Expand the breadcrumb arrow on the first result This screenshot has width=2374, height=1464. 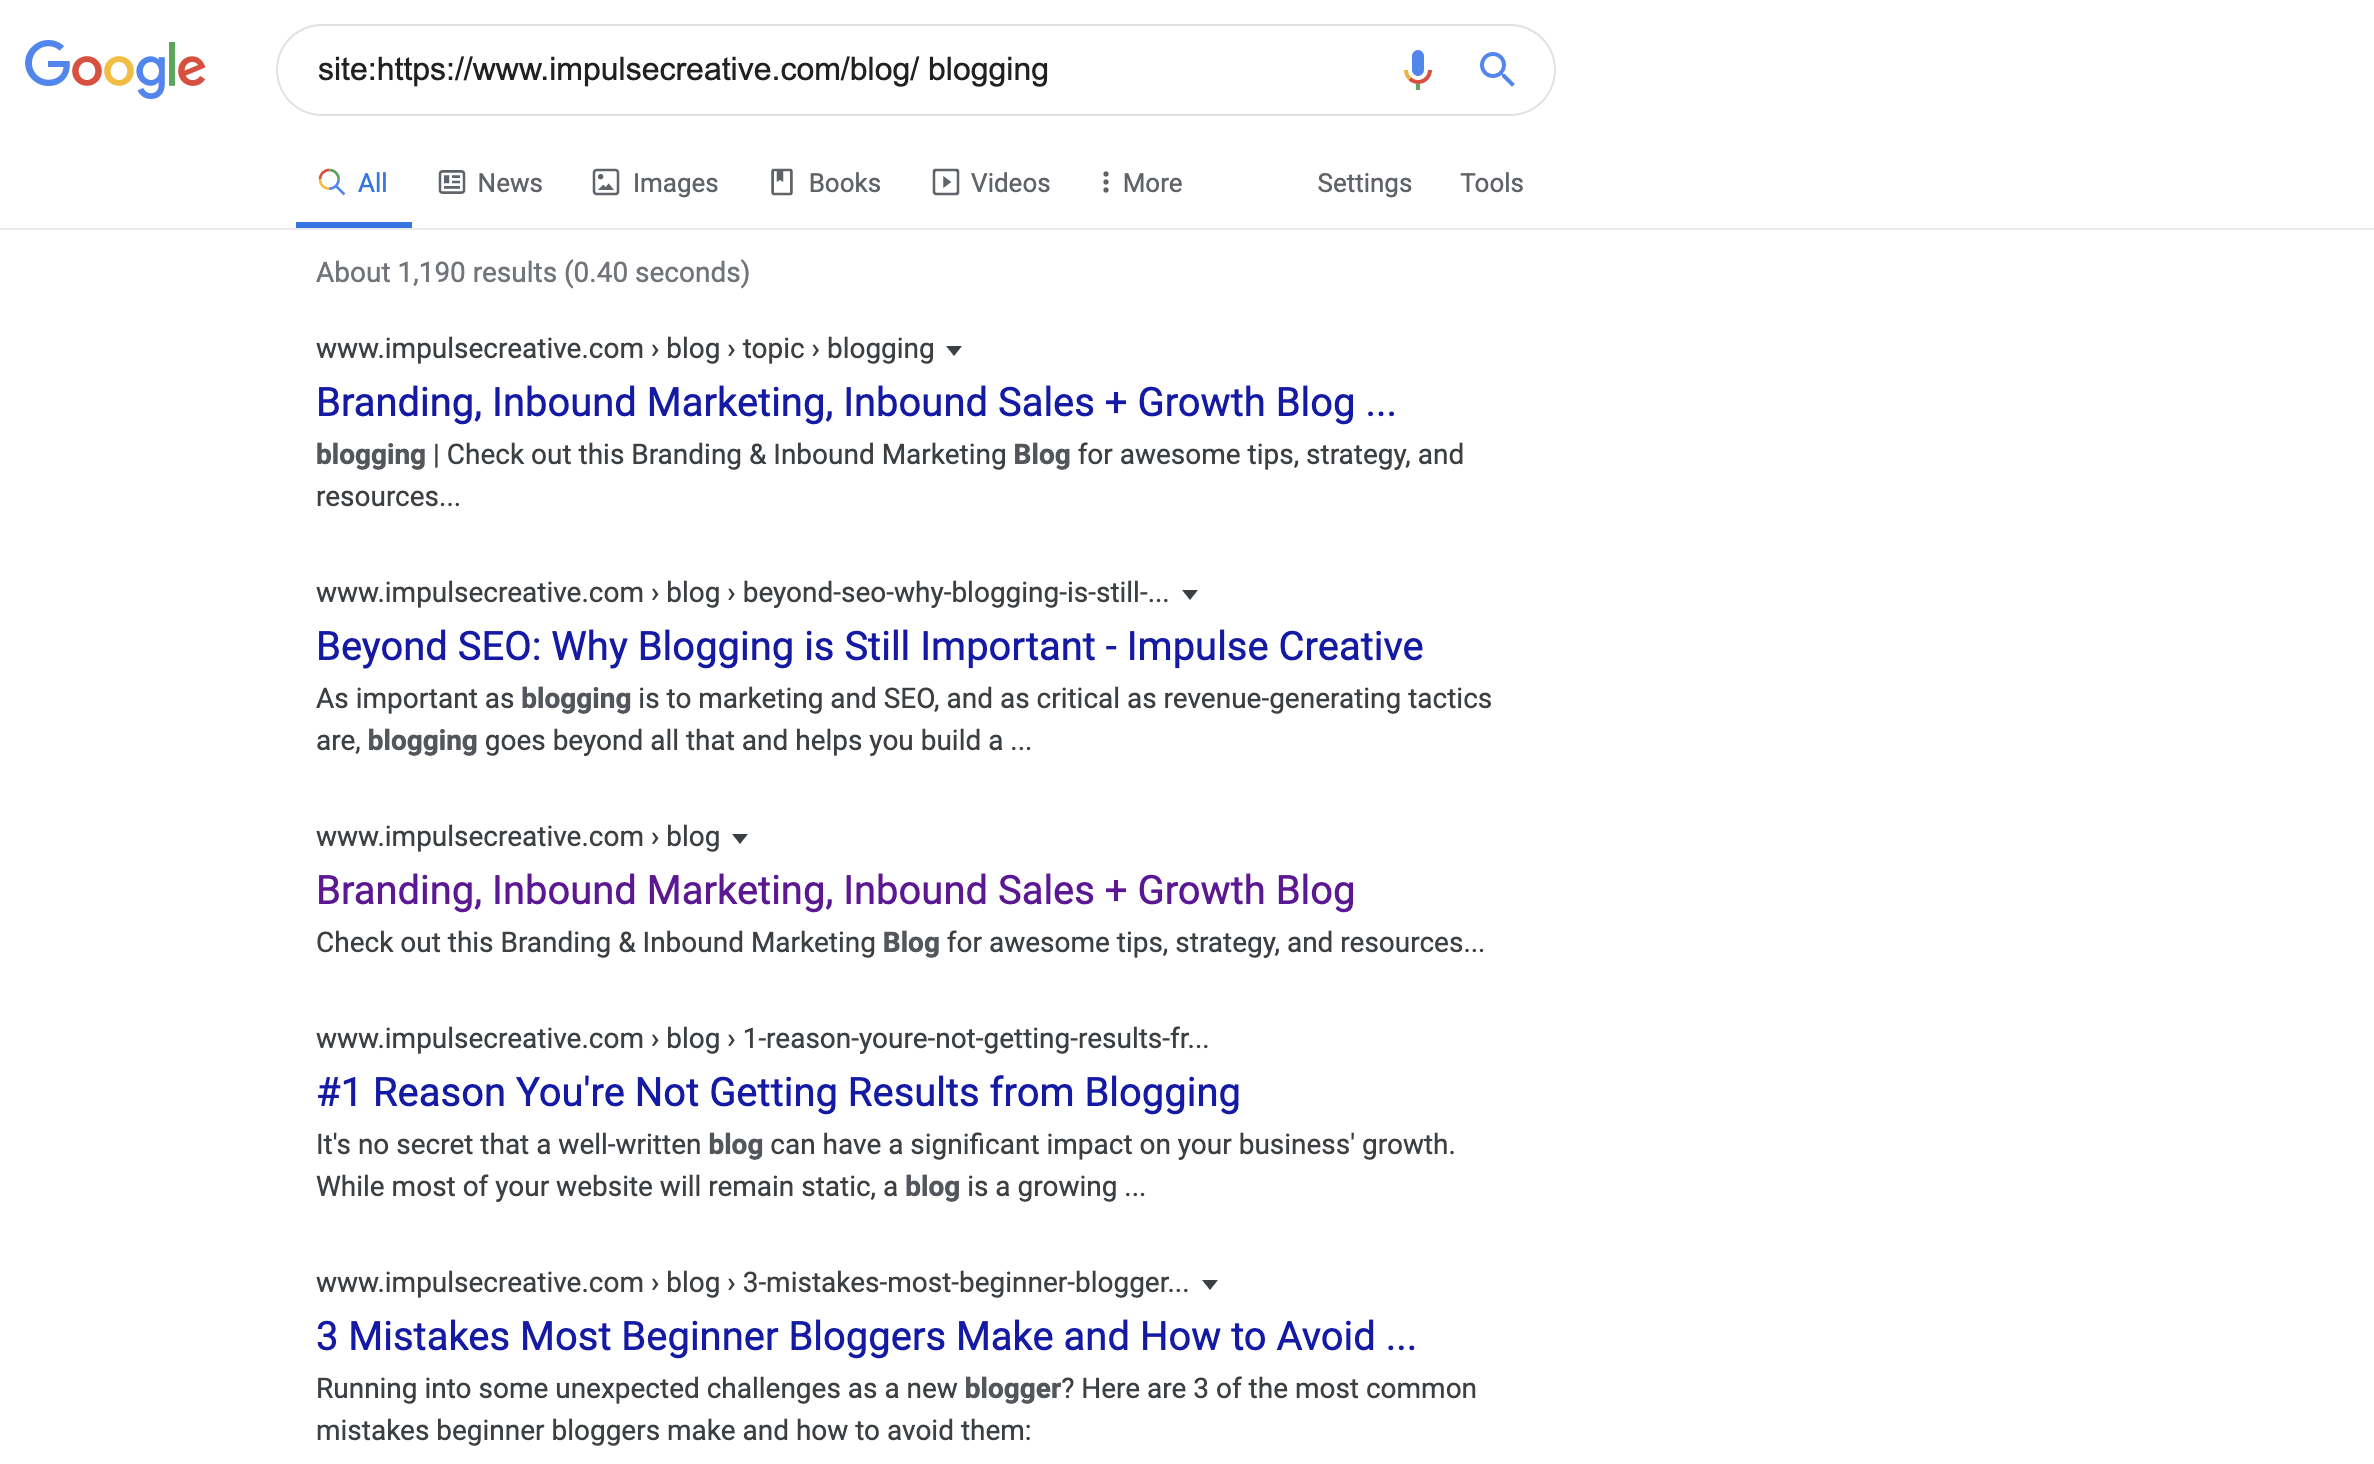click(x=953, y=350)
